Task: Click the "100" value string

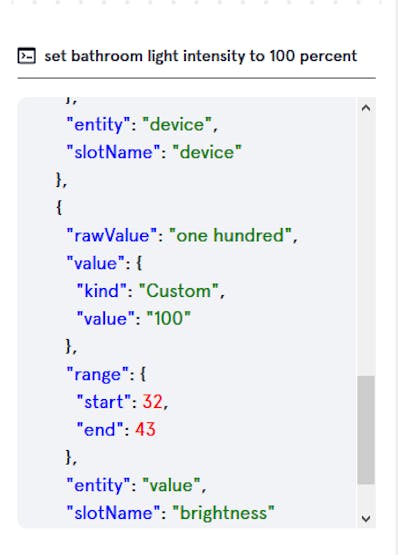Action: (x=169, y=319)
